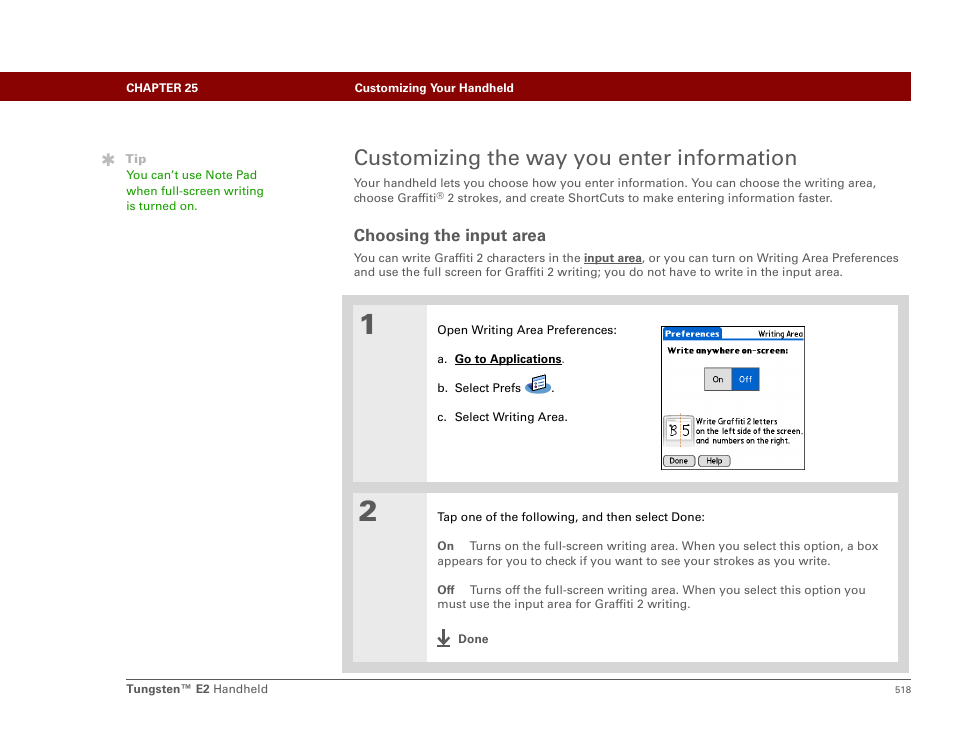Click the Preferences title tab
Screen dimensions: 954x738
tap(692, 333)
